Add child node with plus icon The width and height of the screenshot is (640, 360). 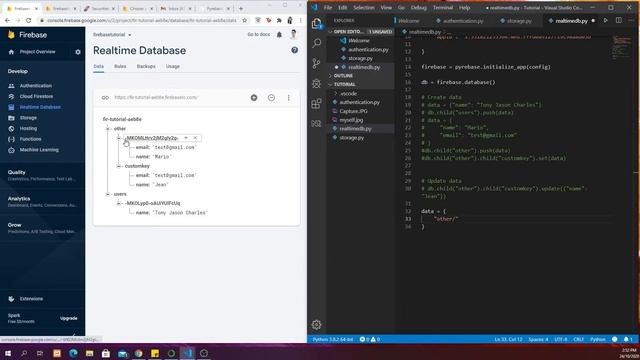pos(254,98)
